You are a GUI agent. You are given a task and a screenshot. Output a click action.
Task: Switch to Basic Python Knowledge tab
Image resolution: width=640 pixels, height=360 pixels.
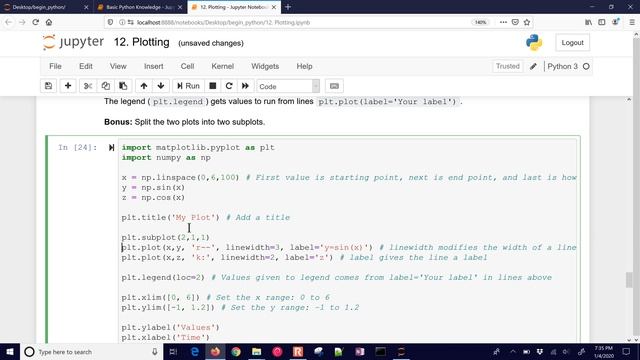[x=140, y=7]
